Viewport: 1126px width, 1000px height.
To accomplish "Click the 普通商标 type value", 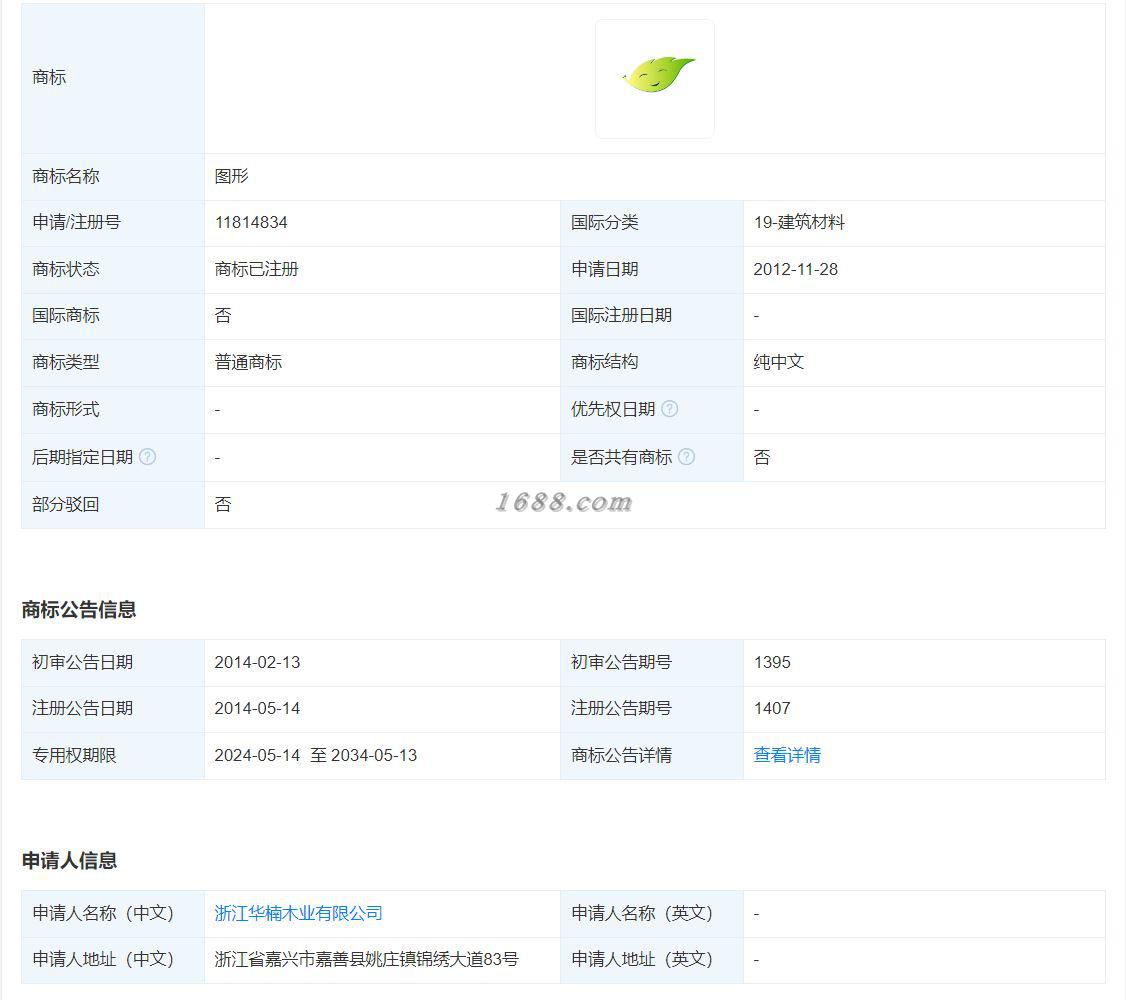I will pos(248,362).
